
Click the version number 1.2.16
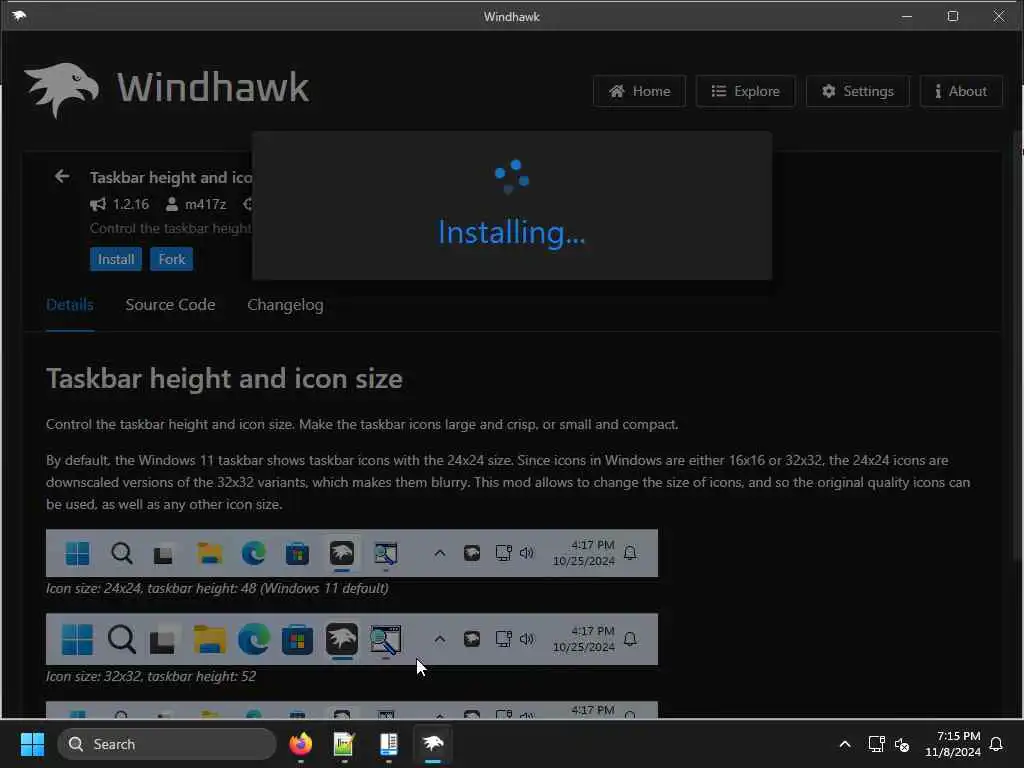131,204
